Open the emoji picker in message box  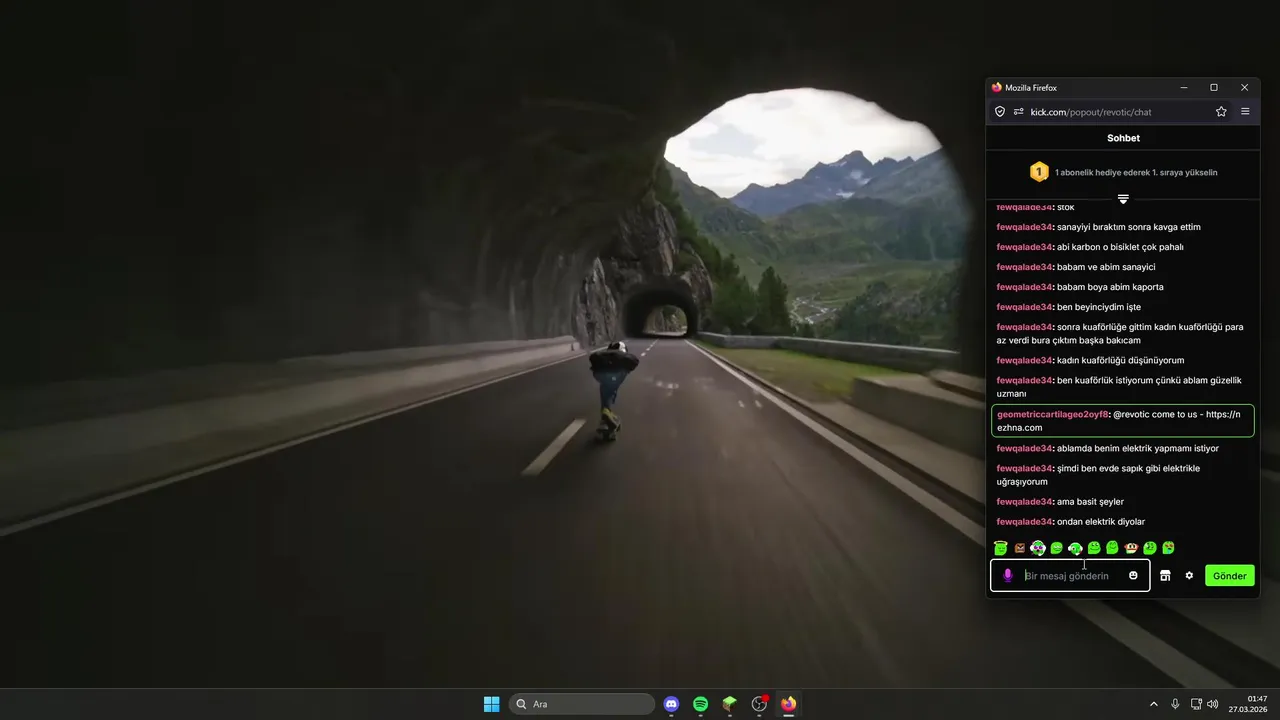[x=1133, y=575]
